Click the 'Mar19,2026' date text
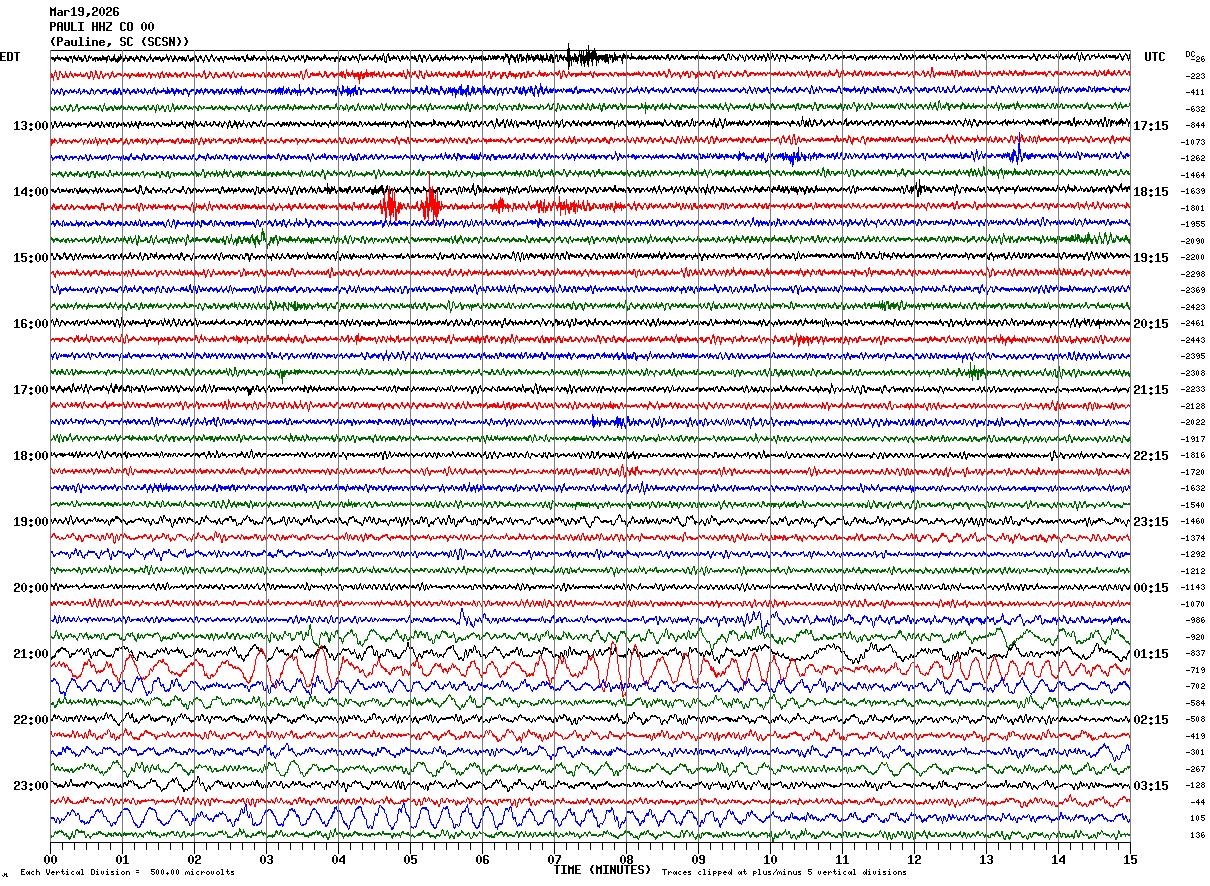This screenshot has width=1210, height=886. coord(84,12)
